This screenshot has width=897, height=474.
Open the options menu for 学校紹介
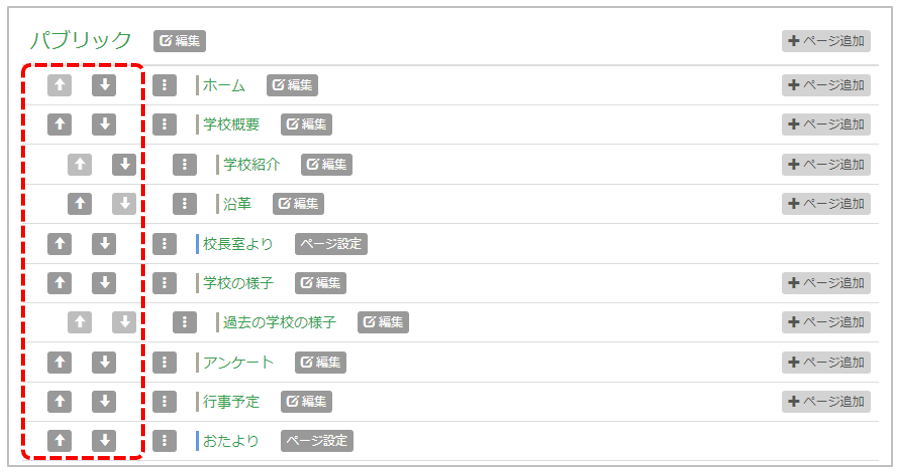[184, 164]
